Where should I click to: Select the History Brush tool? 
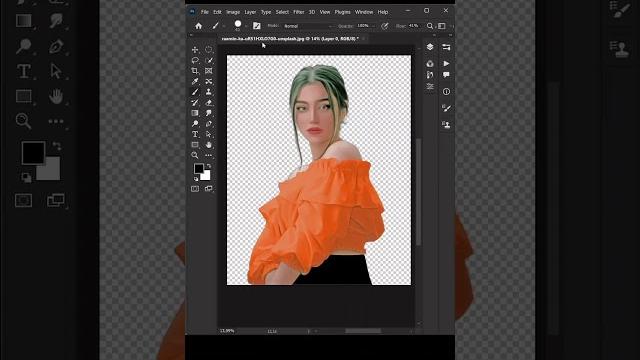pos(195,103)
